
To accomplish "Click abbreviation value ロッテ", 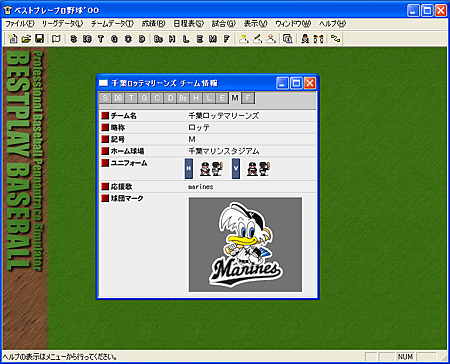I will click(199, 127).
